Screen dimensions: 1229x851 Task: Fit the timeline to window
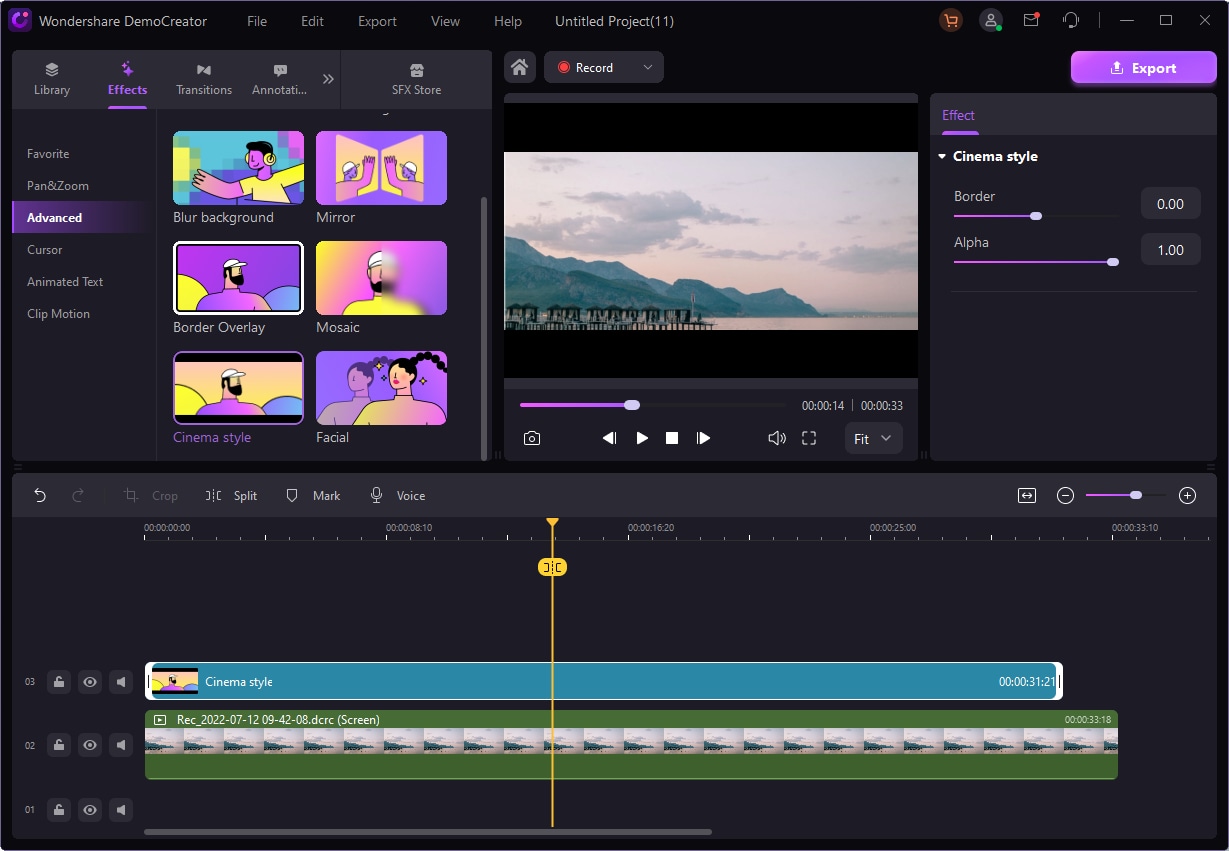point(1027,495)
